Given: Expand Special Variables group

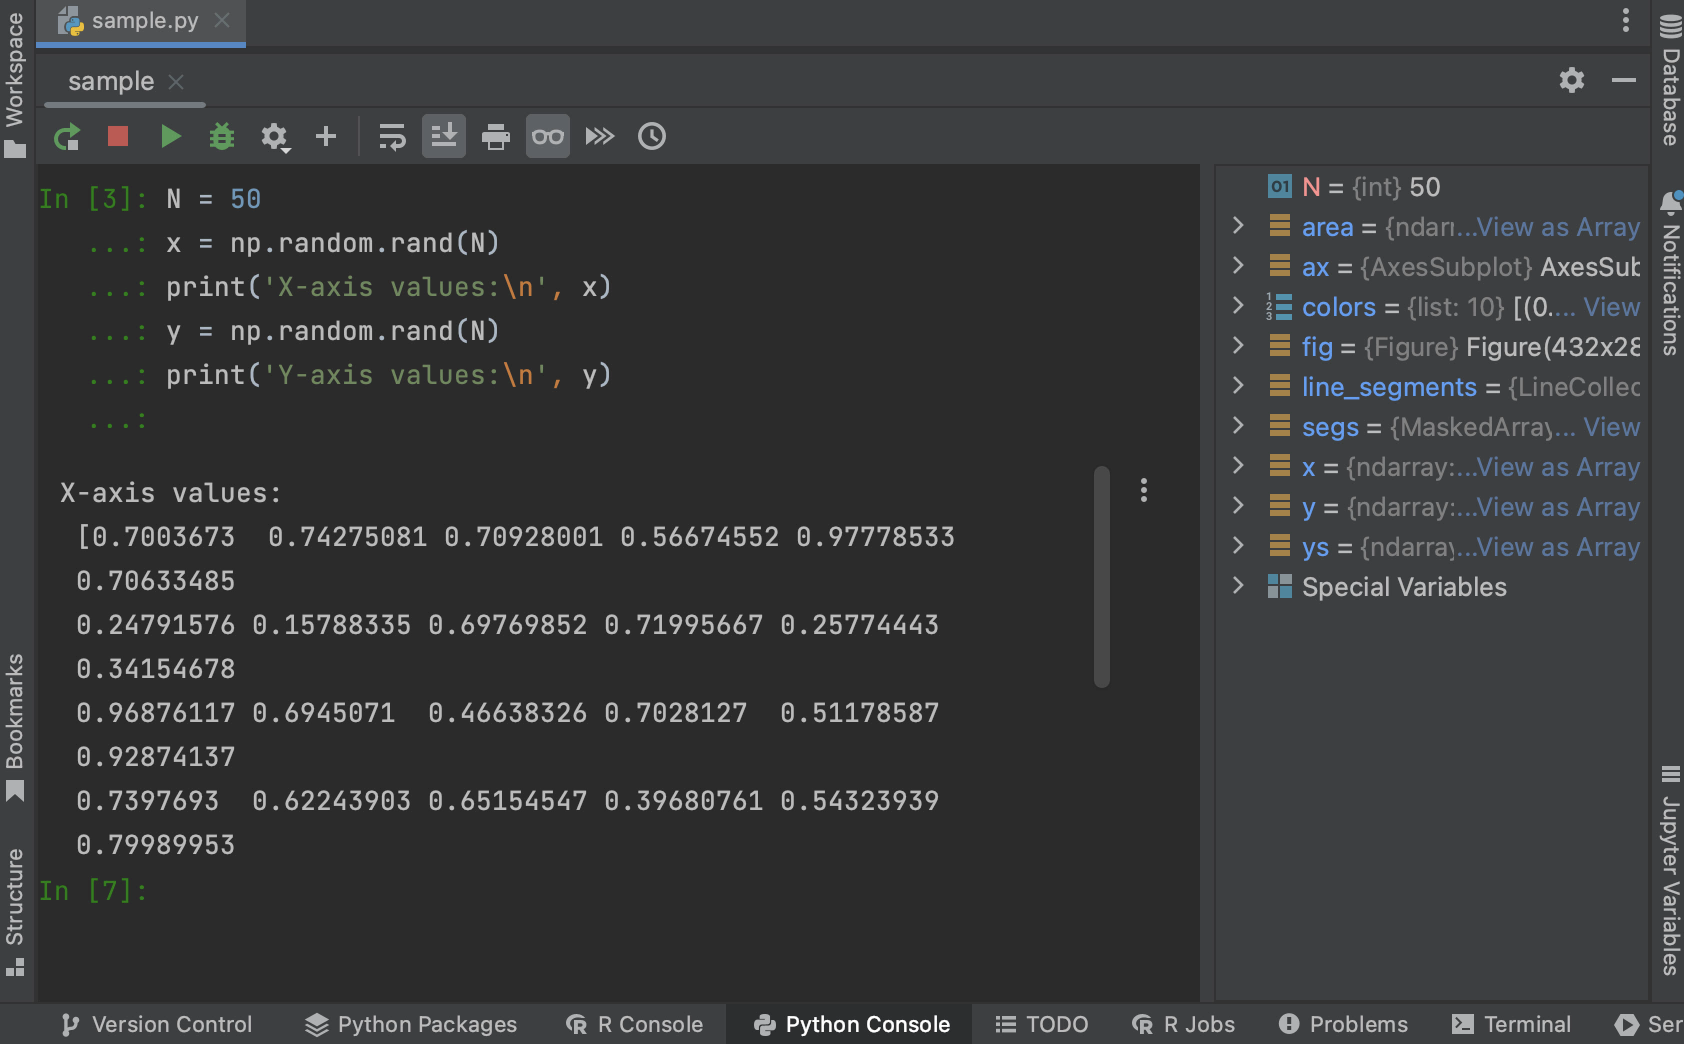Looking at the screenshot, I should tap(1238, 586).
